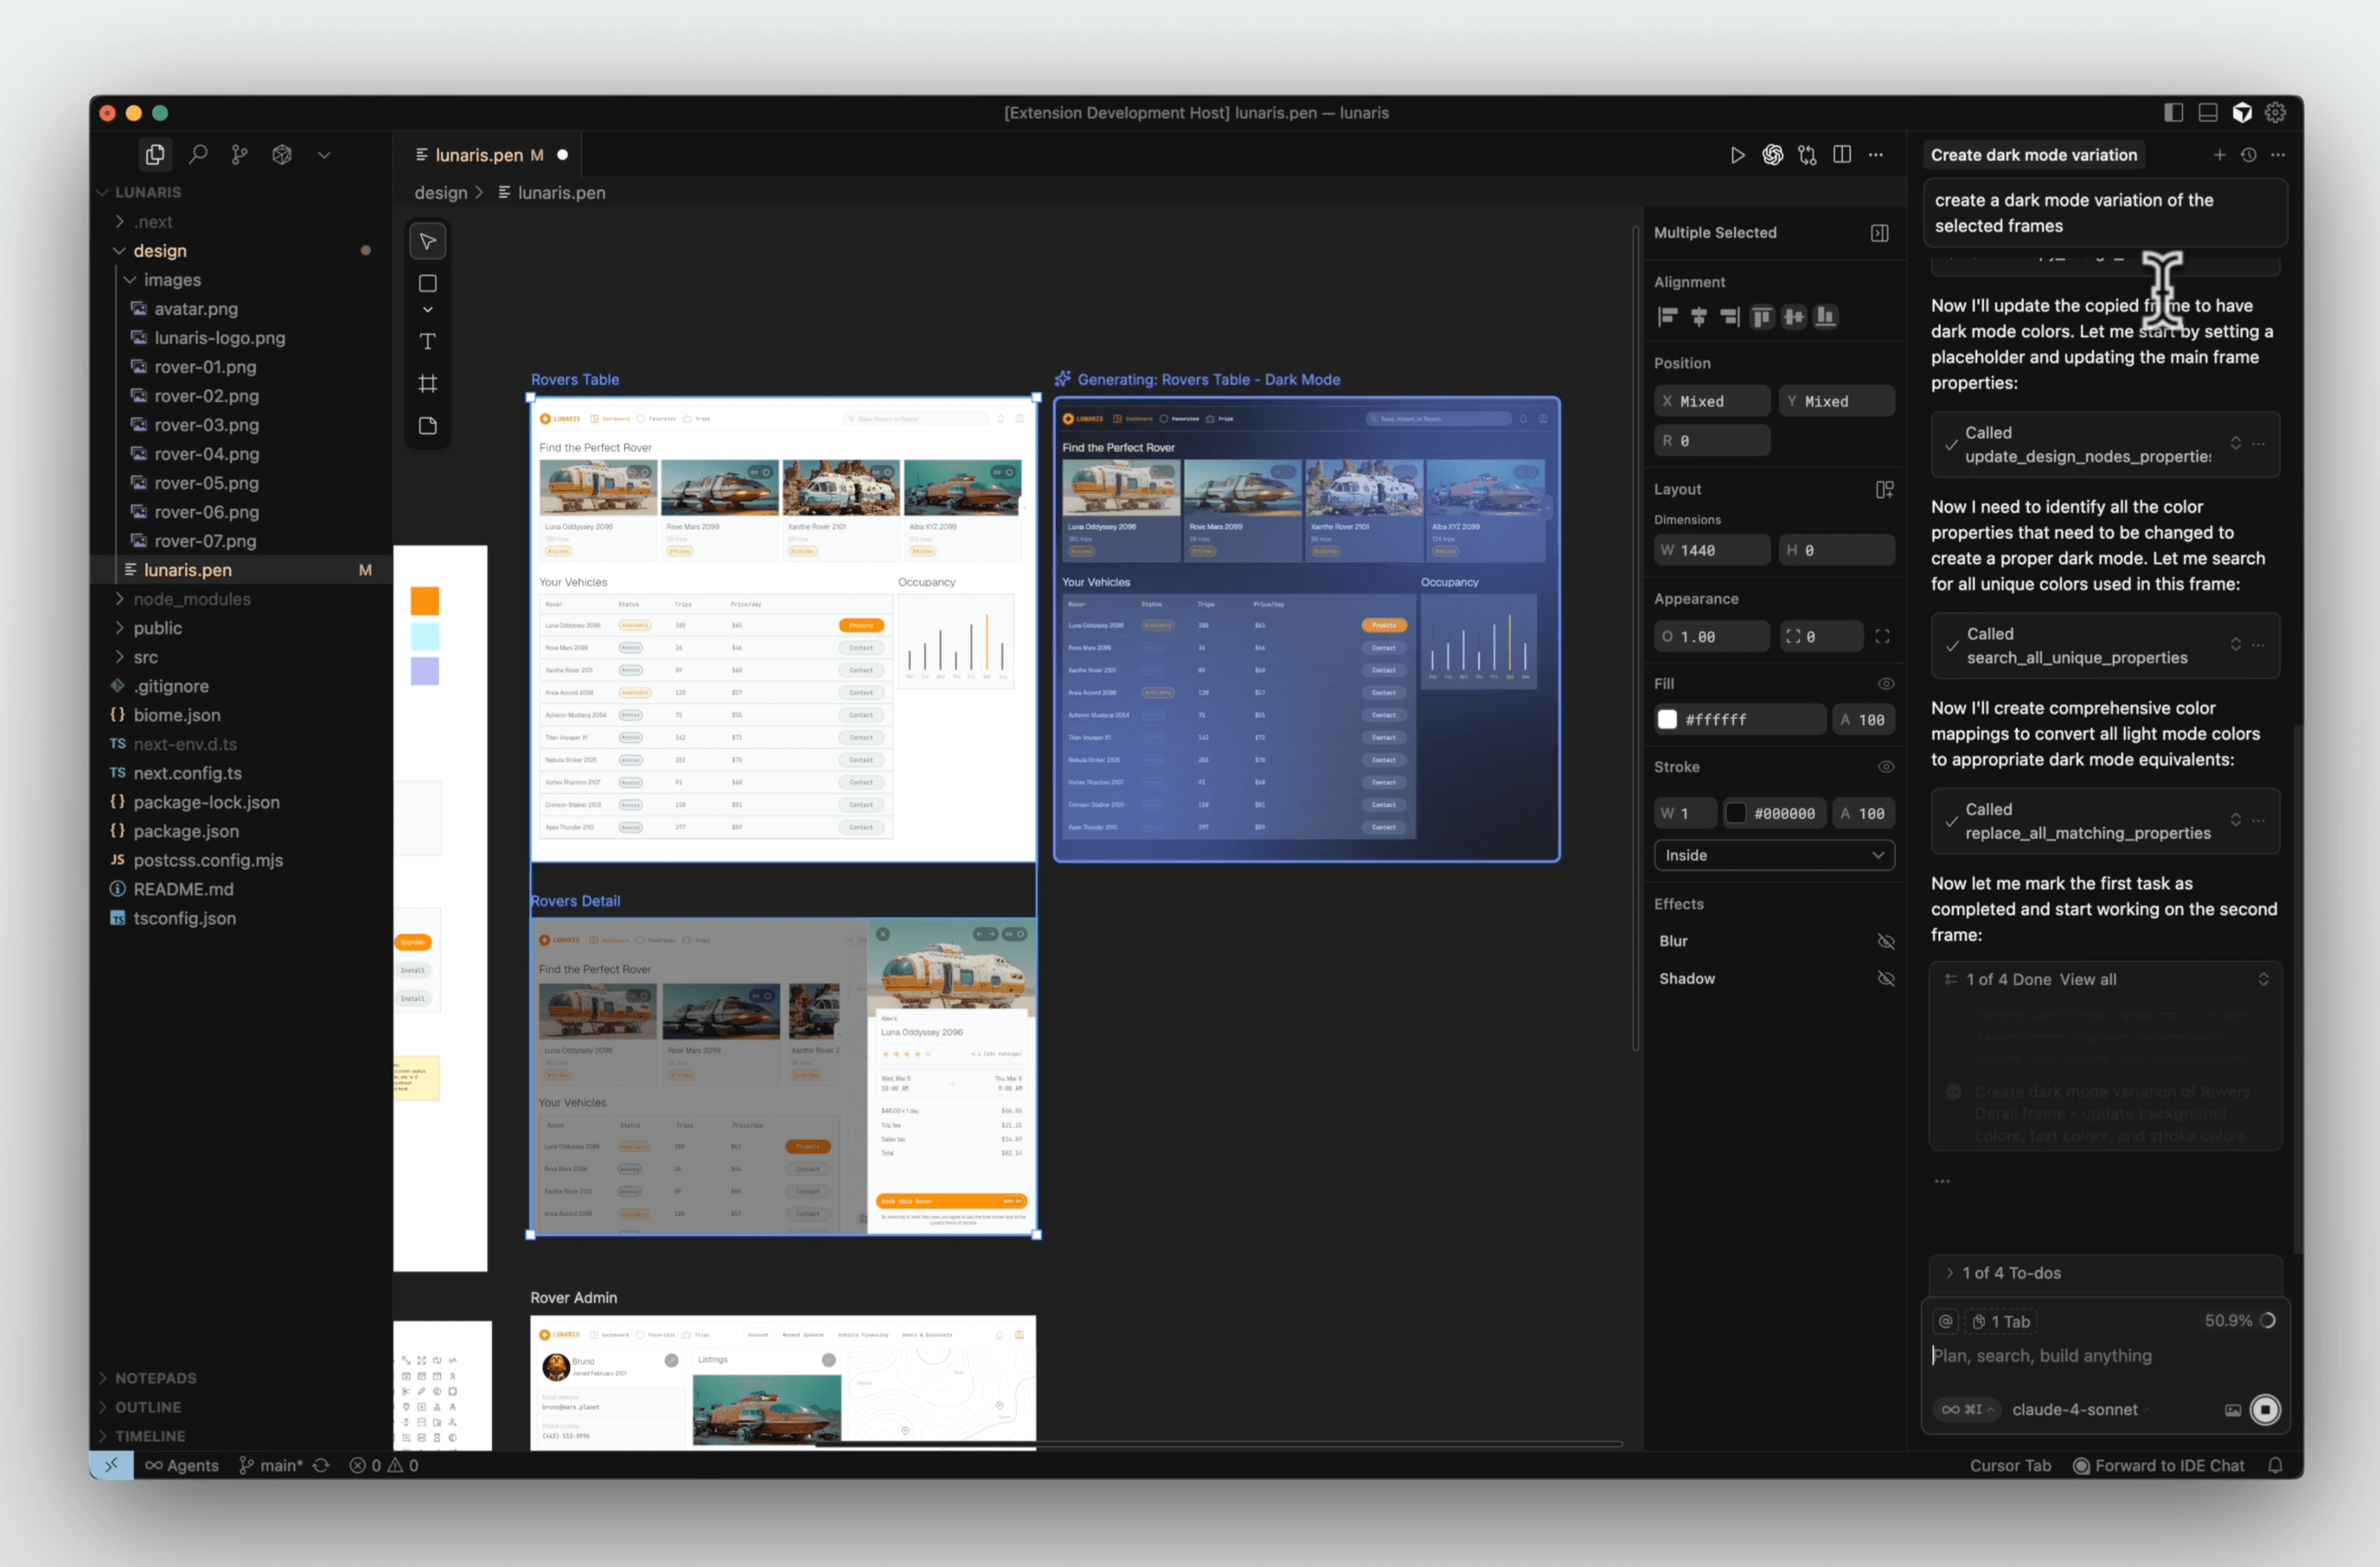The image size is (2380, 1567).
Task: Select the frame tool with hash icon
Action: tap(427, 384)
